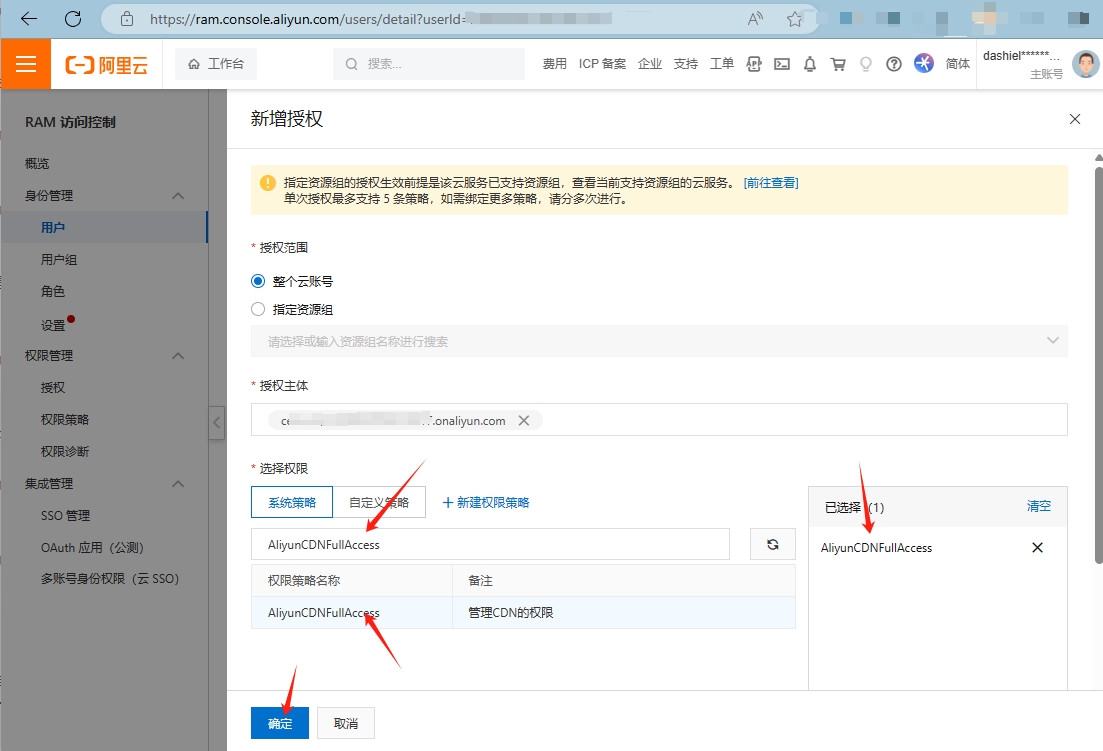
Task: Remove AliyunCDNFullAccess from selected list
Action: [x=1037, y=548]
